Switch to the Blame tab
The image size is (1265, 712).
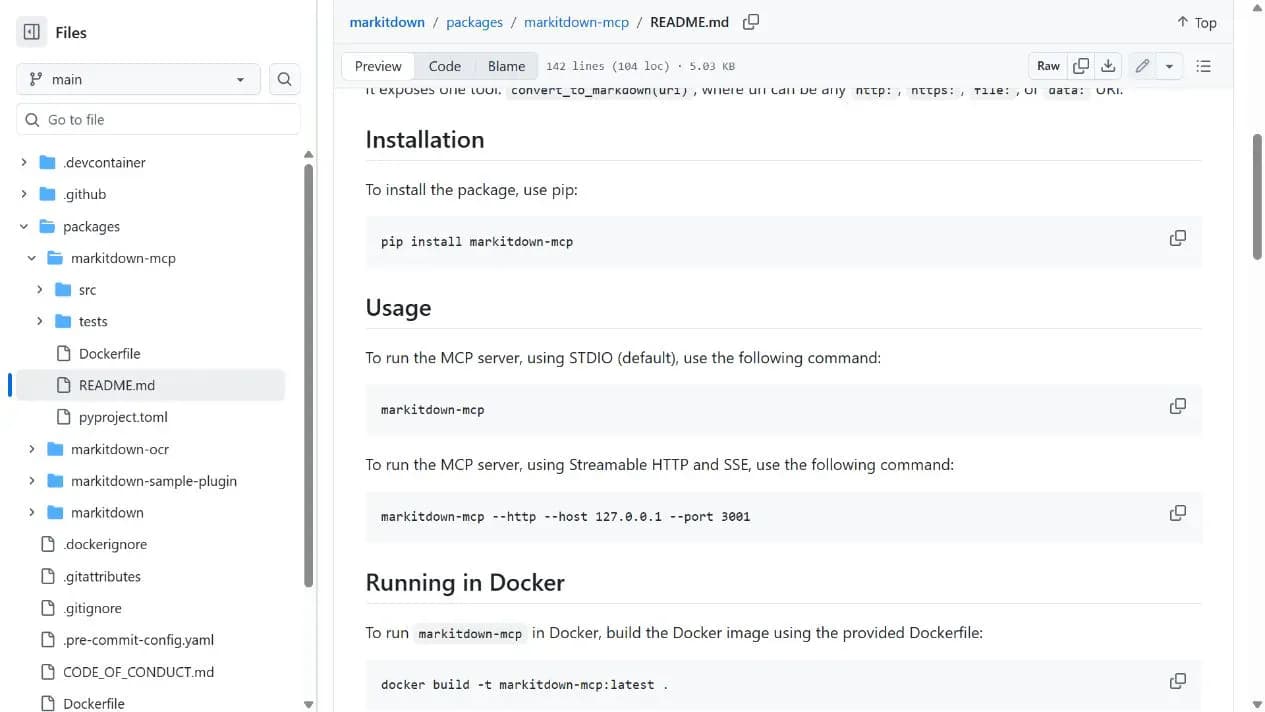click(x=506, y=66)
